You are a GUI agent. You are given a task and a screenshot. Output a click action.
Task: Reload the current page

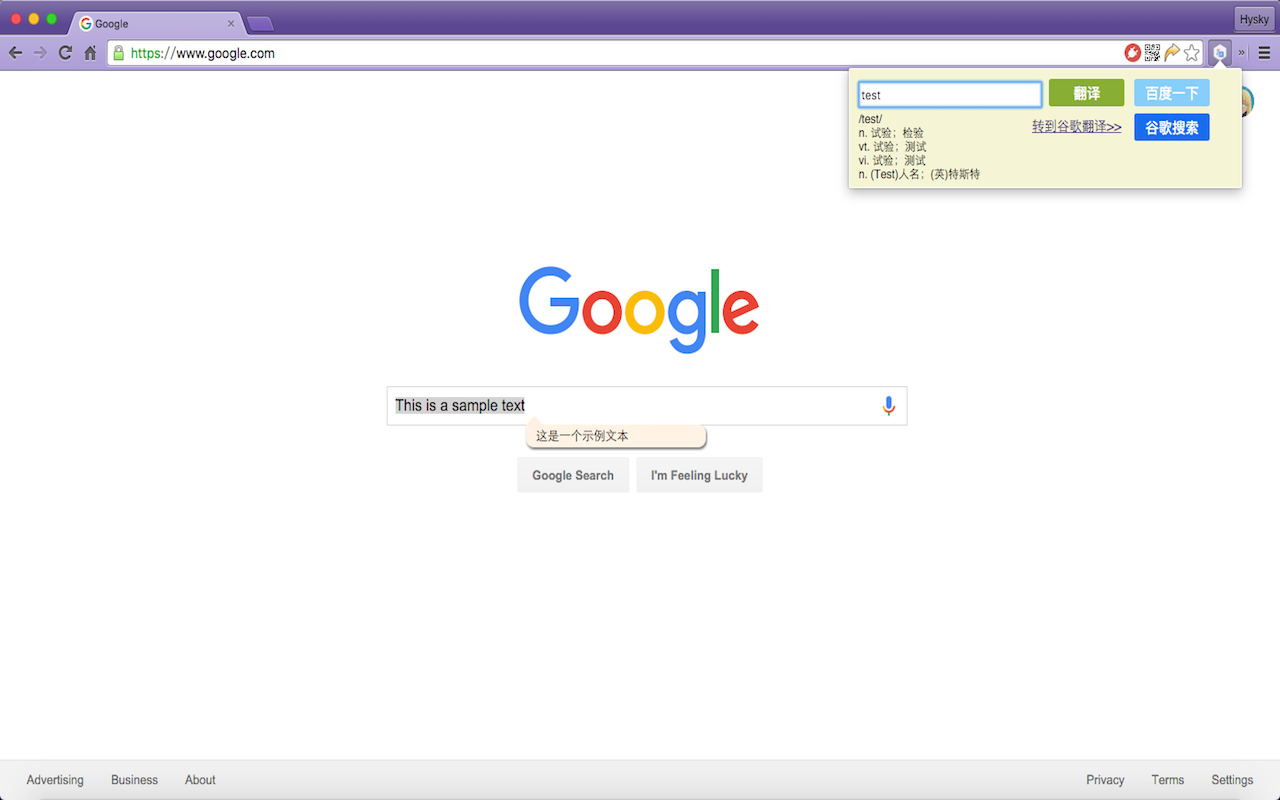click(65, 53)
